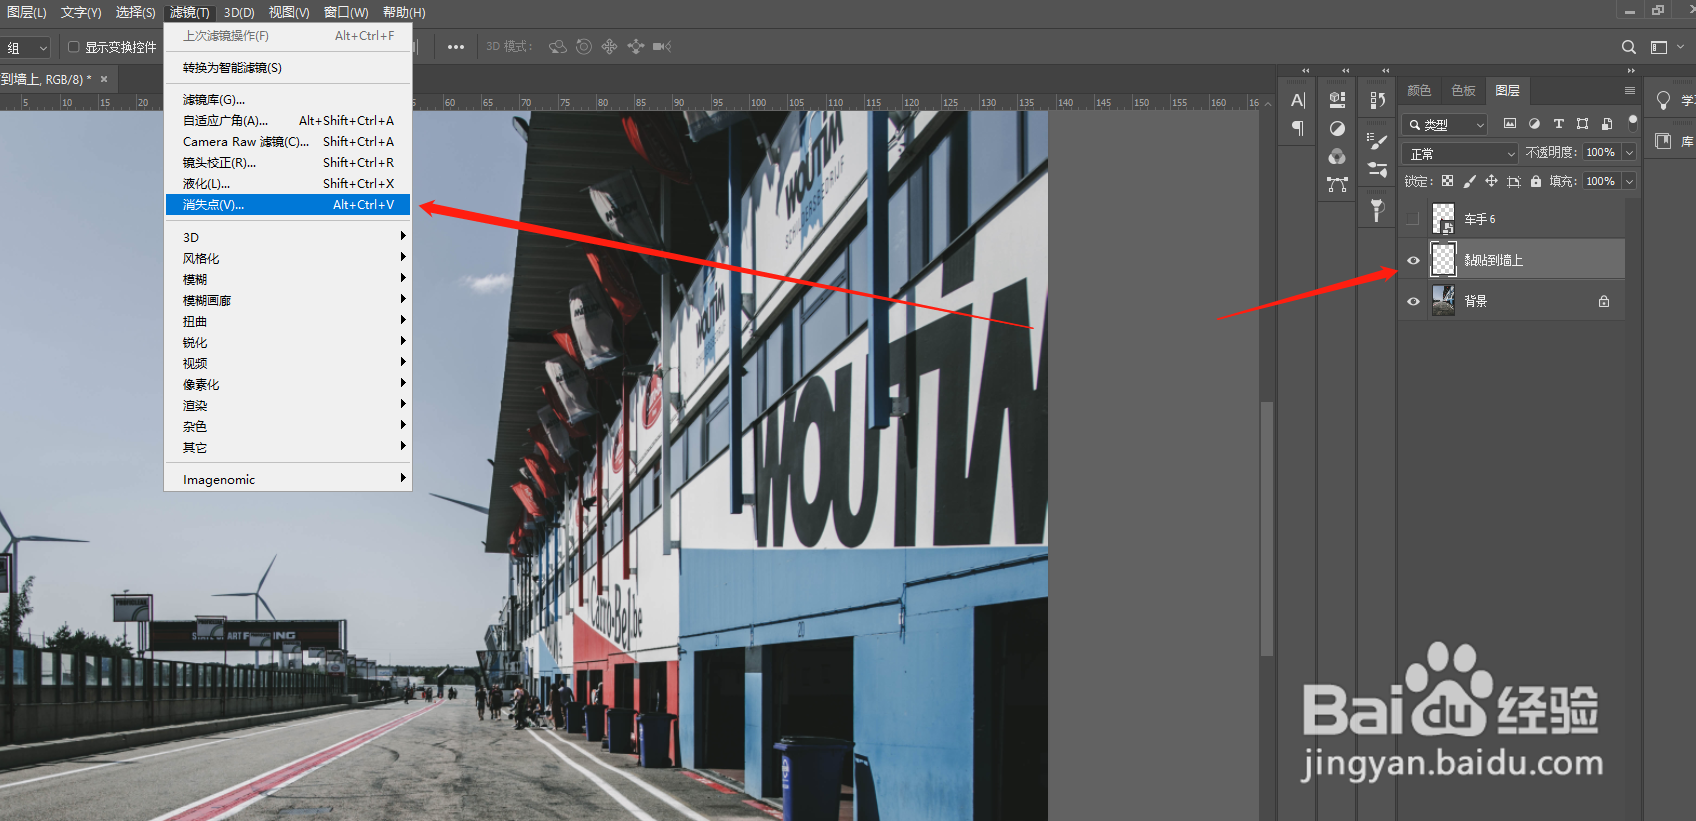Viewport: 1696px width, 821px height.
Task: Hide the 黏贴到墙上 layer eye
Action: click(1413, 260)
